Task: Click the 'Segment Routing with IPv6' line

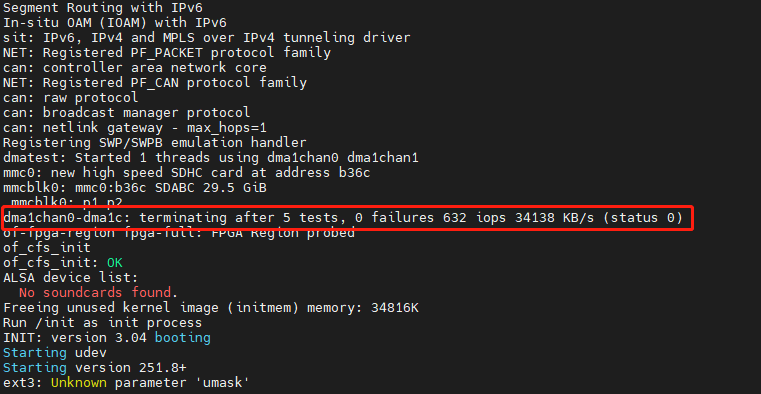Action: point(103,8)
